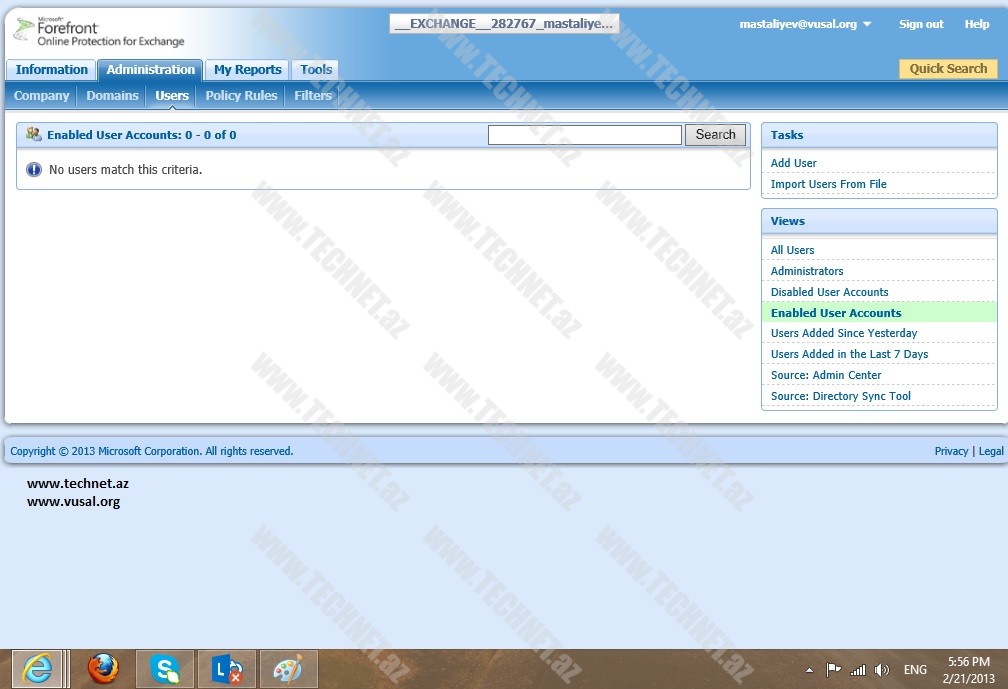Click the Search button
The image size is (1008, 689).
[x=715, y=135]
